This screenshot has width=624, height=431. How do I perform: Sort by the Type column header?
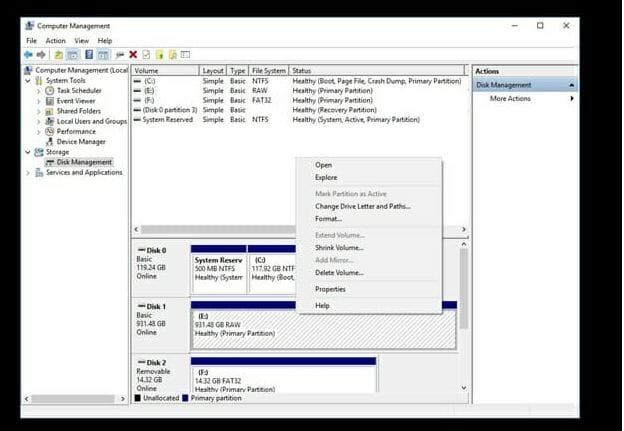click(238, 70)
